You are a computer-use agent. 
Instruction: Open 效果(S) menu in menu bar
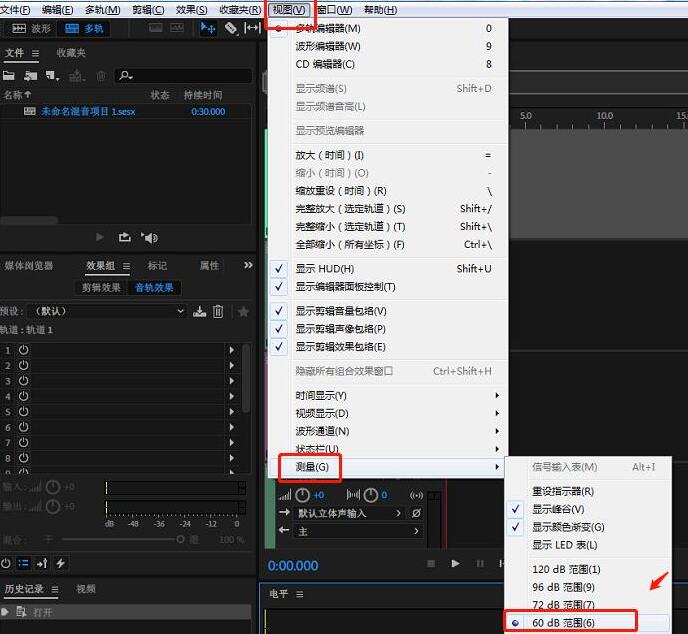click(191, 10)
